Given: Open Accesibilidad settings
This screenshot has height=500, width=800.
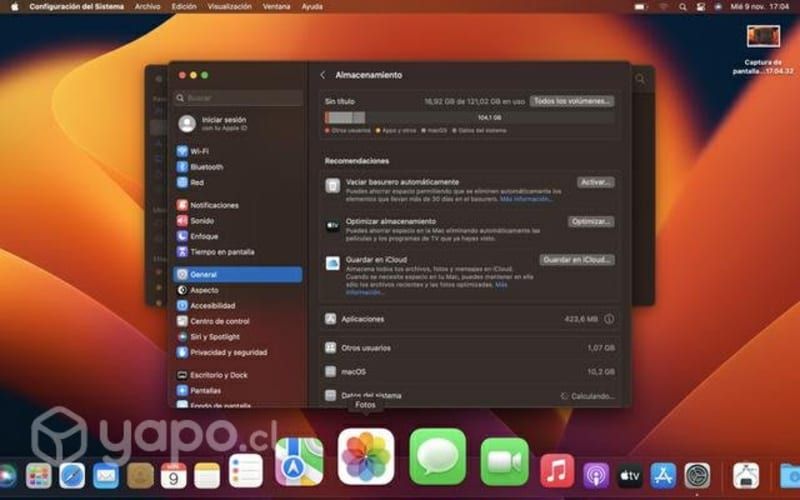Looking at the screenshot, I should pos(206,306).
